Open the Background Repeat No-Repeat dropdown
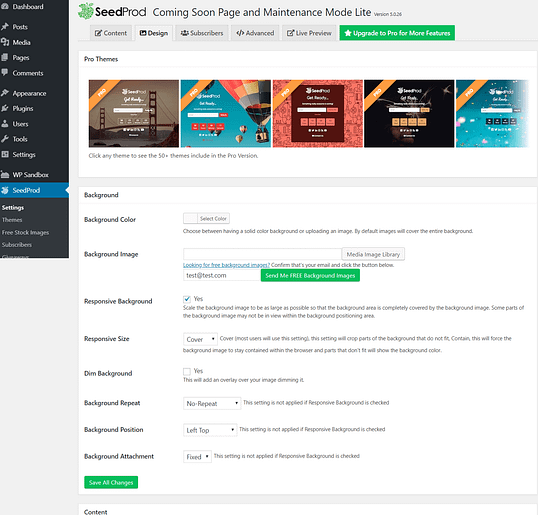This screenshot has height=515, width=538. point(212,403)
